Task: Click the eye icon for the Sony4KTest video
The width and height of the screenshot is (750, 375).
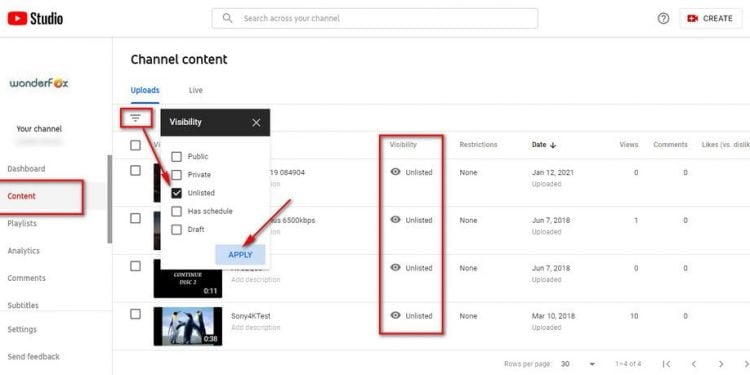Action: (395, 315)
